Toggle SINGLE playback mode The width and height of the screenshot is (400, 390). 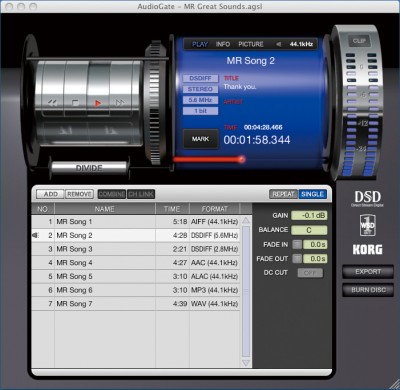(x=312, y=194)
